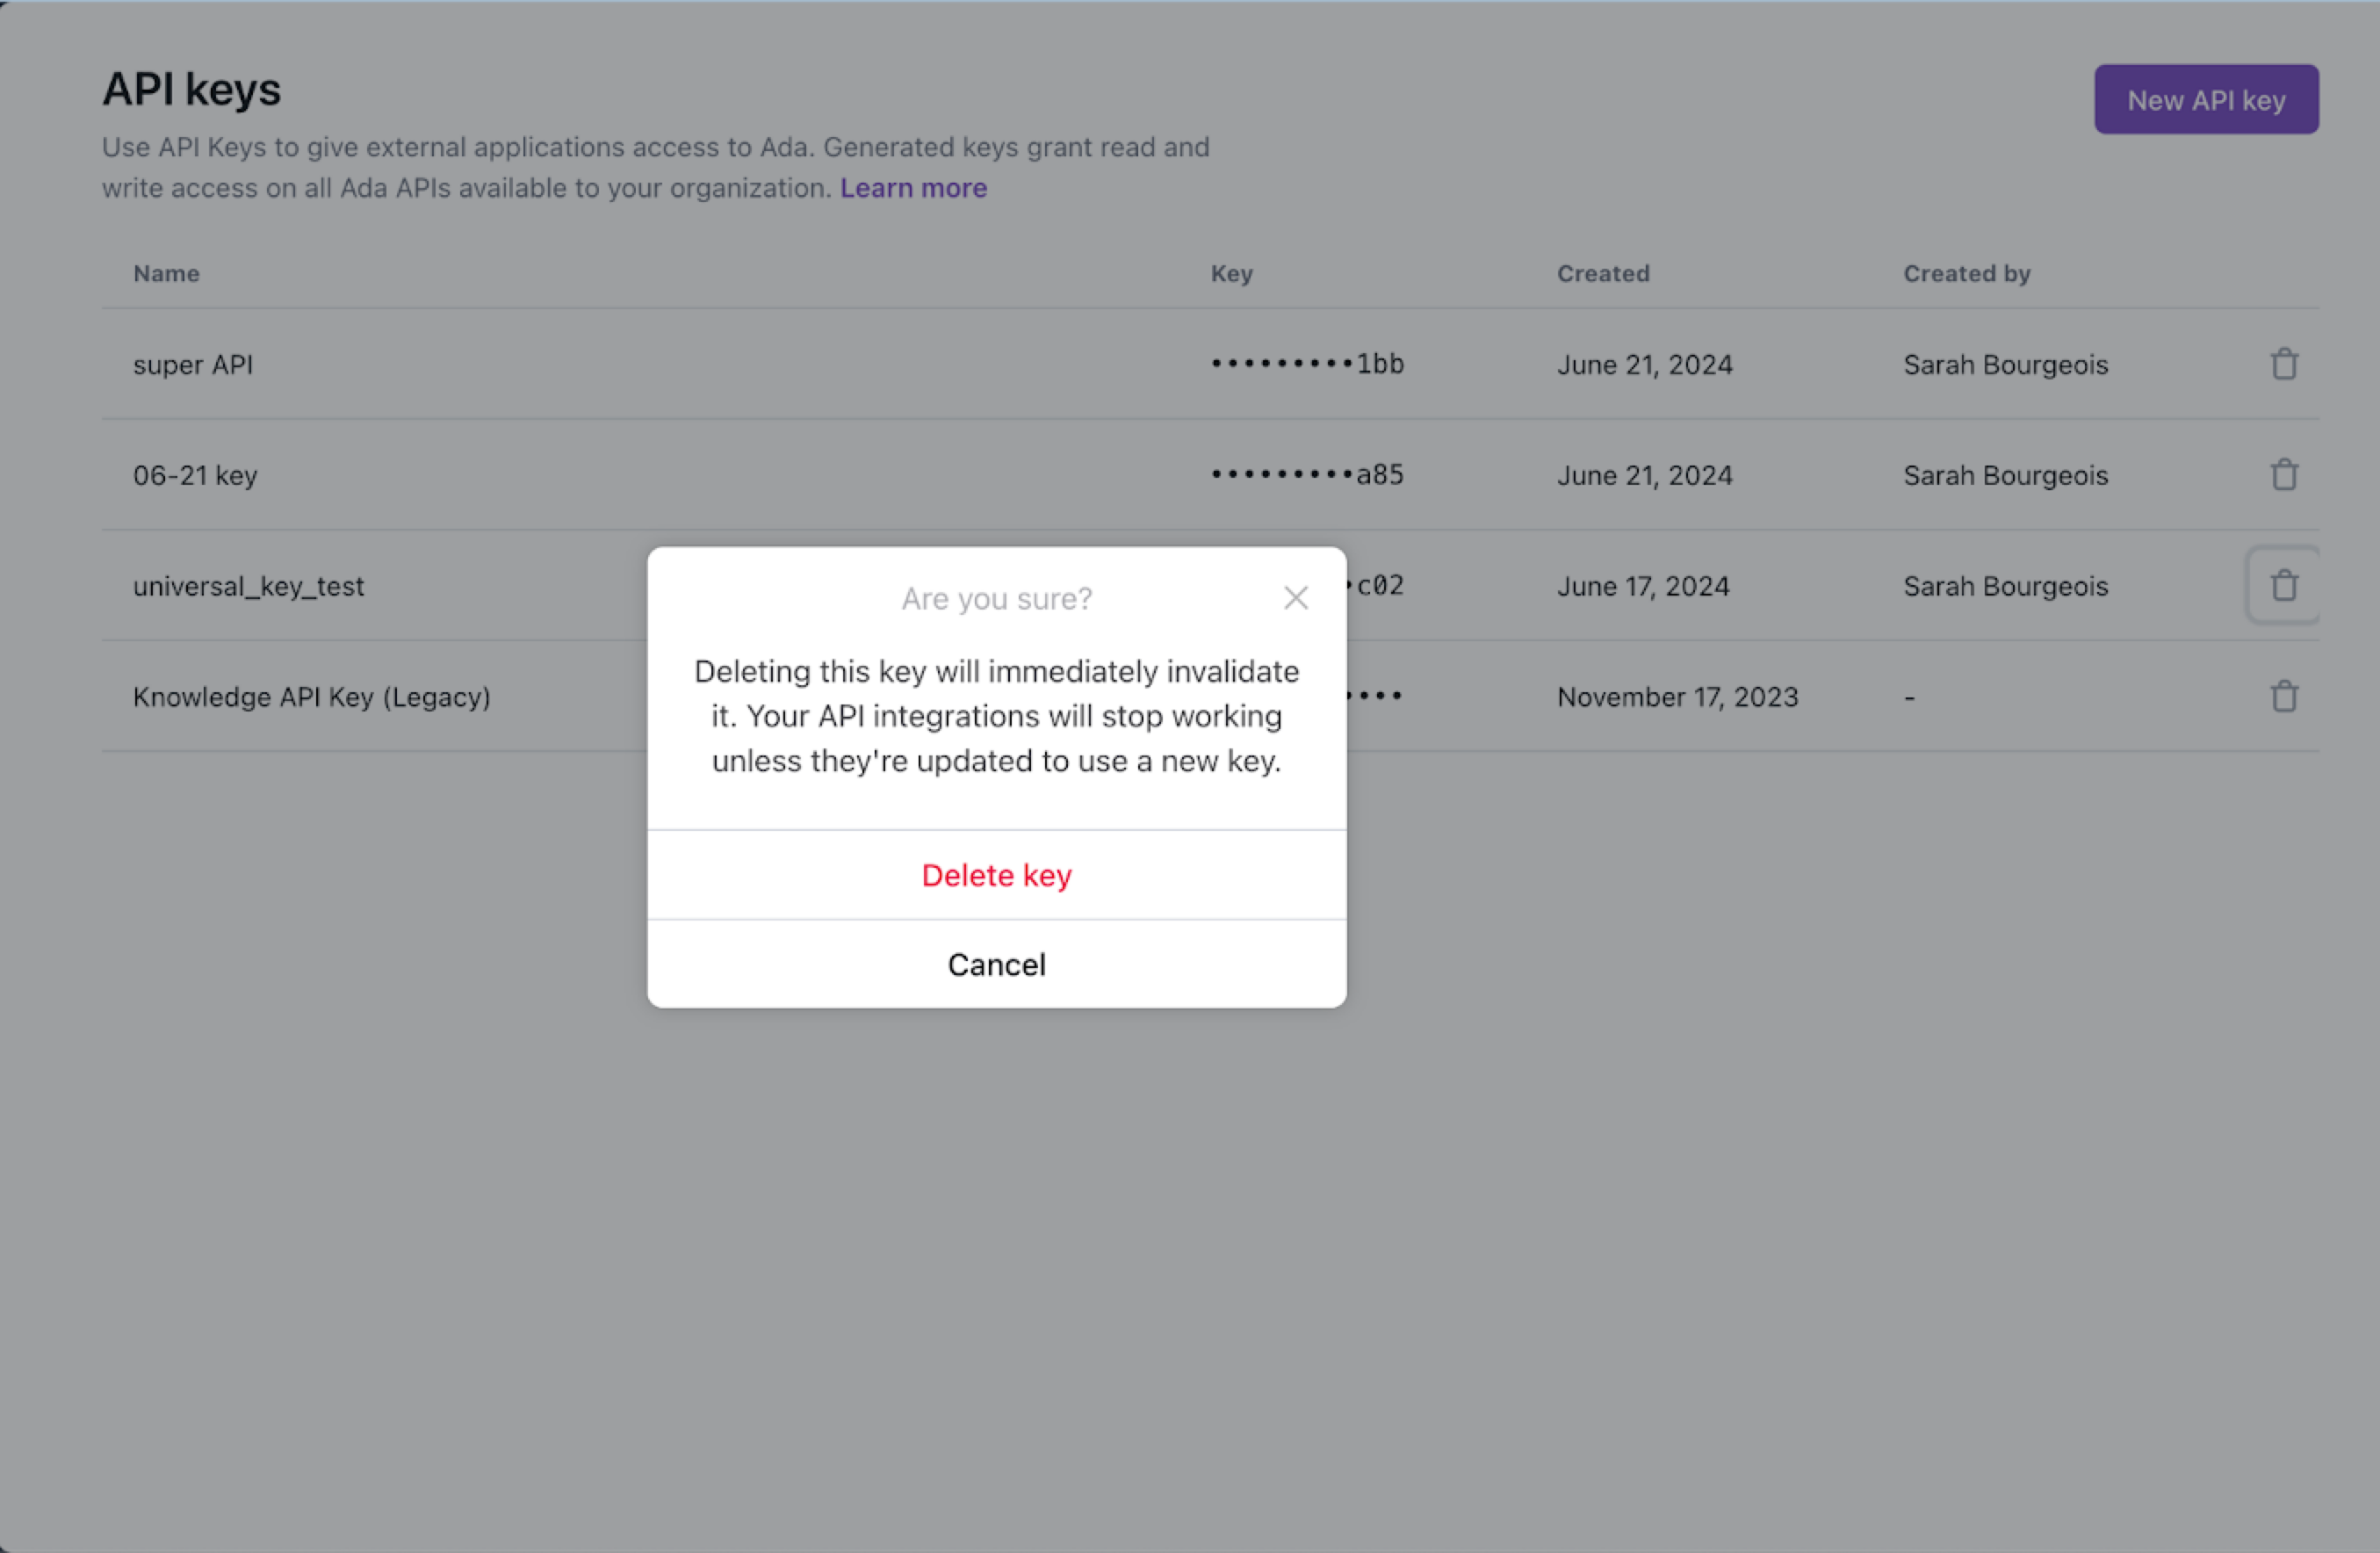Click trash icon for 06-21 key
The image size is (2380, 1553).
pyautogui.click(x=2283, y=475)
